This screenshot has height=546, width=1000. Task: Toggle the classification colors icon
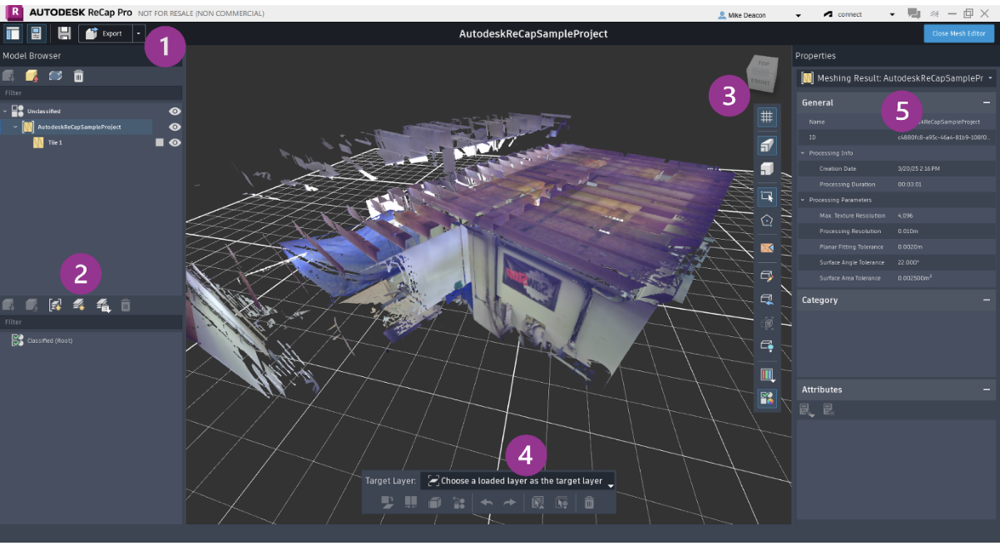(767, 399)
